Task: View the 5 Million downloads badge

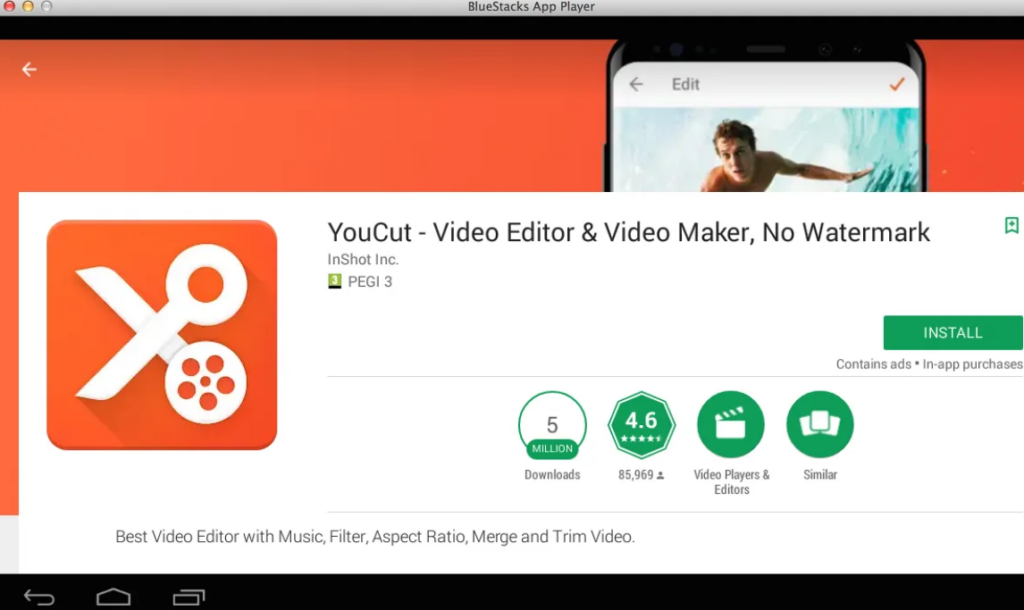Action: (552, 425)
